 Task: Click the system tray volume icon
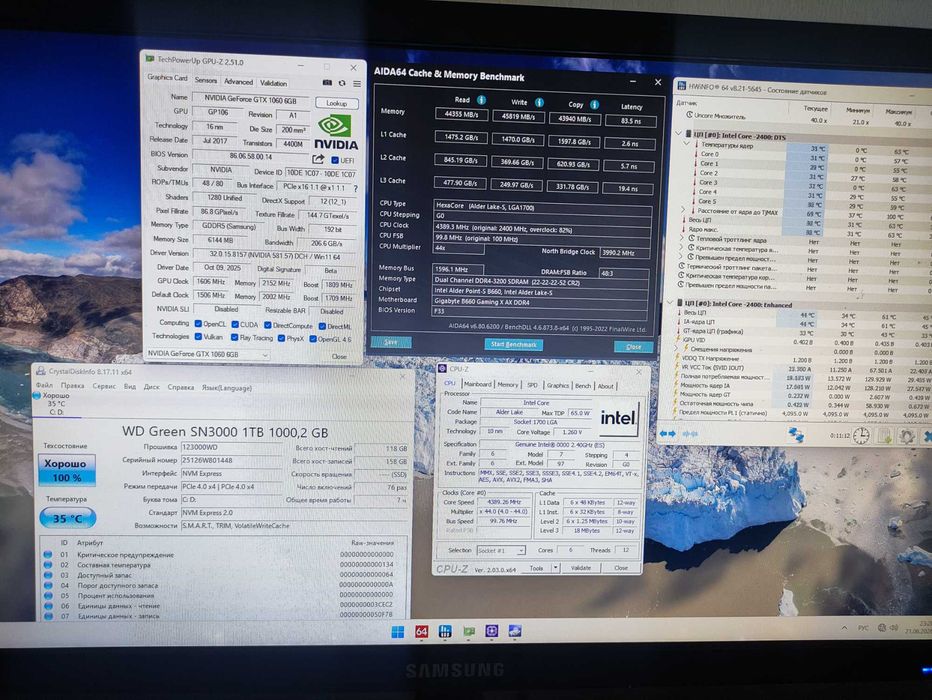(x=894, y=628)
